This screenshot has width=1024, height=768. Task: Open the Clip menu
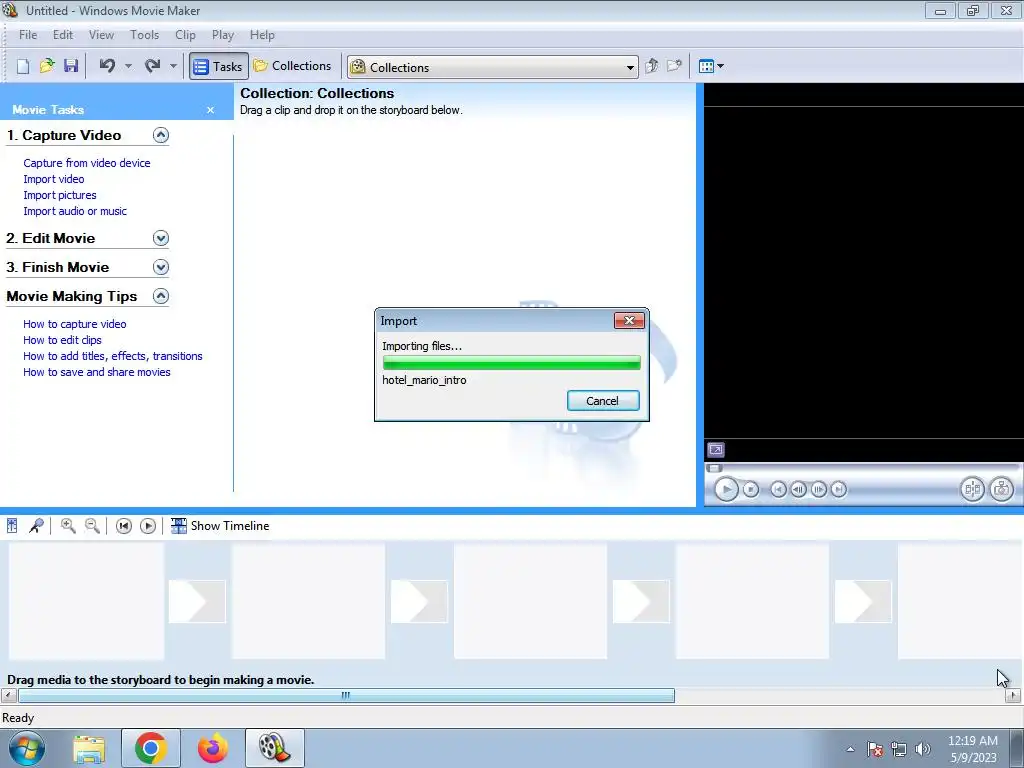click(185, 35)
